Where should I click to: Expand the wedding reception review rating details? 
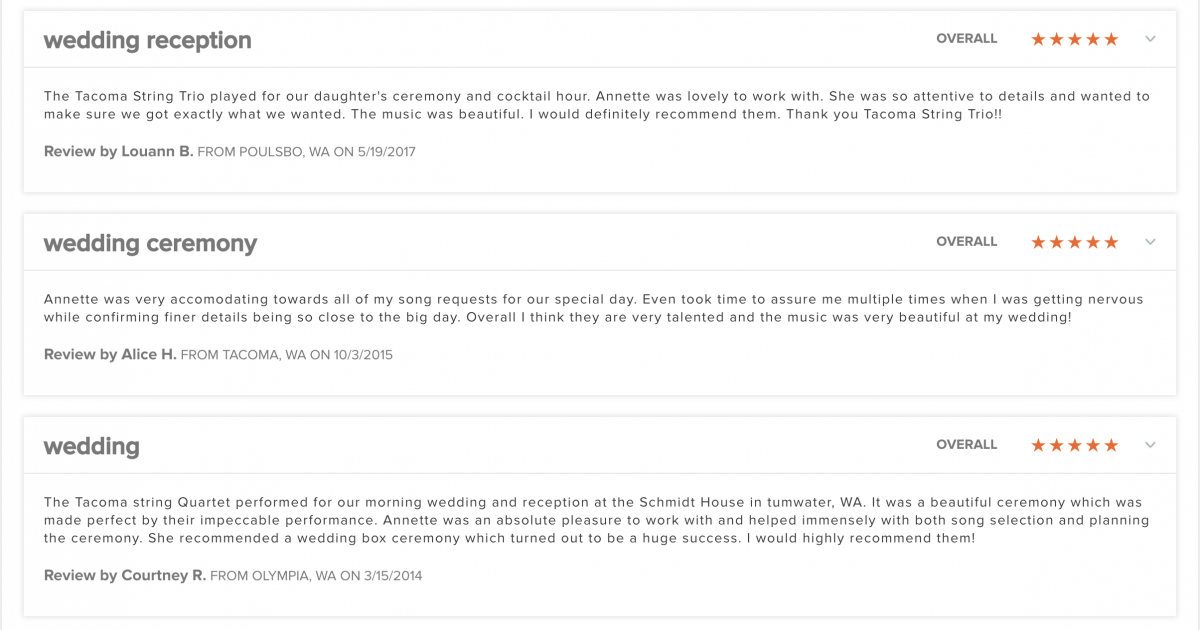tap(1150, 39)
